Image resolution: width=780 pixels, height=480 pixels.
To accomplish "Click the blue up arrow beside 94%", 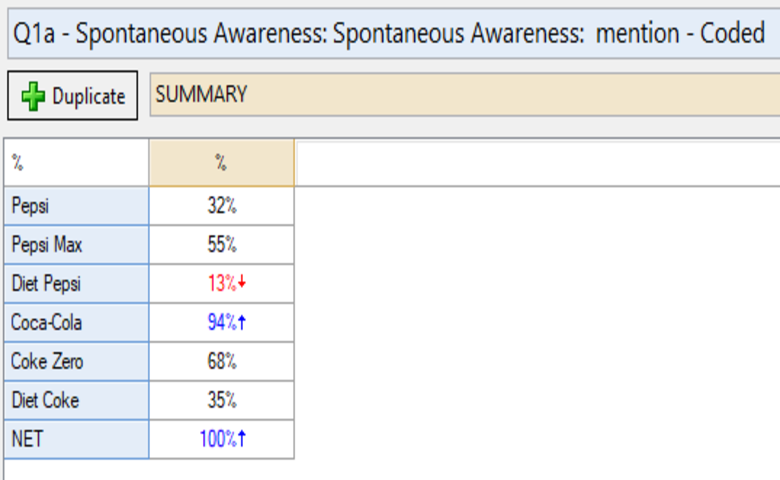I will (x=242, y=322).
